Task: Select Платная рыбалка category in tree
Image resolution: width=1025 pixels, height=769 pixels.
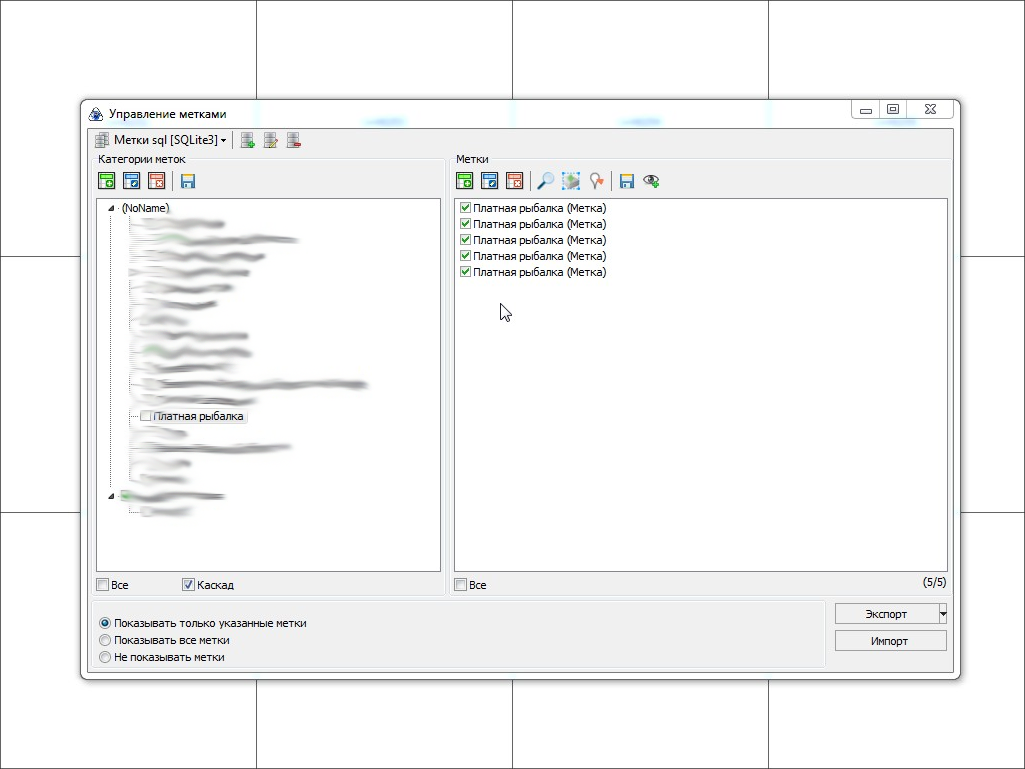Action: [198, 416]
